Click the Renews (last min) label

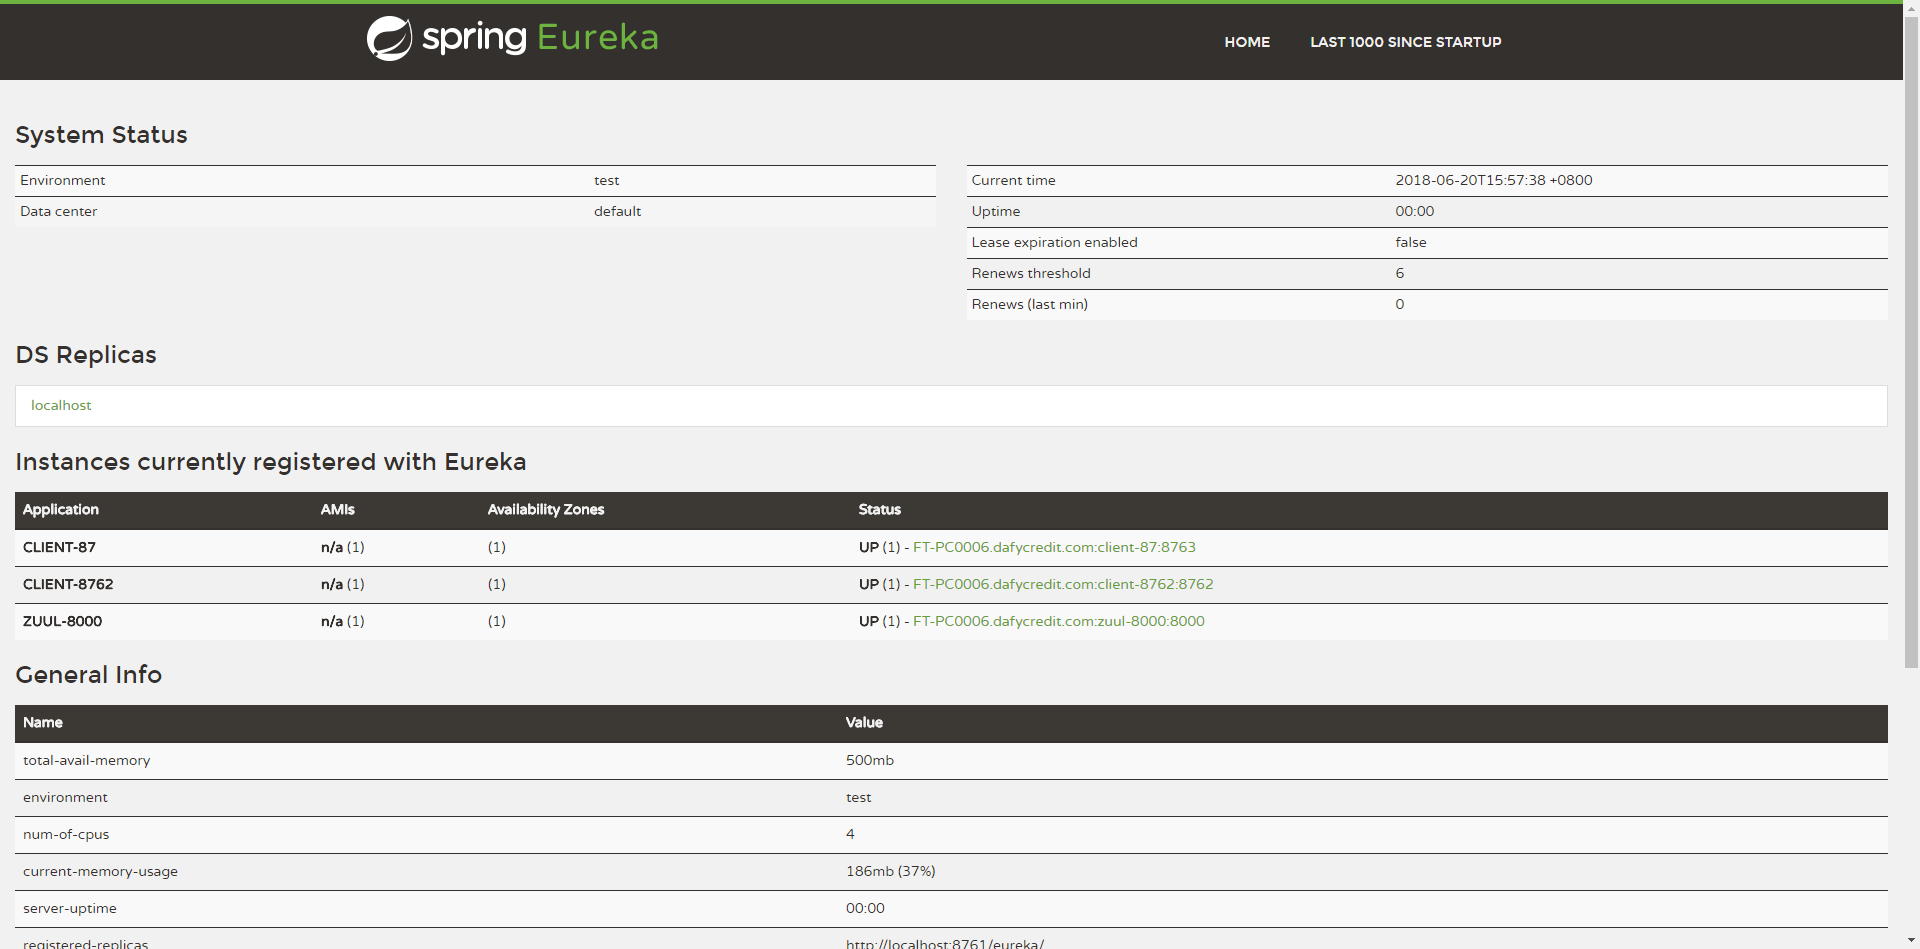pyautogui.click(x=1030, y=304)
